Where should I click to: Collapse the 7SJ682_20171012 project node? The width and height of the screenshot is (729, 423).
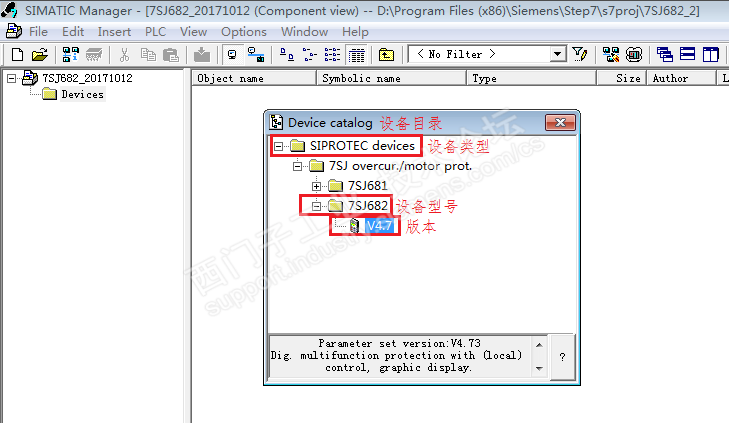[11, 79]
